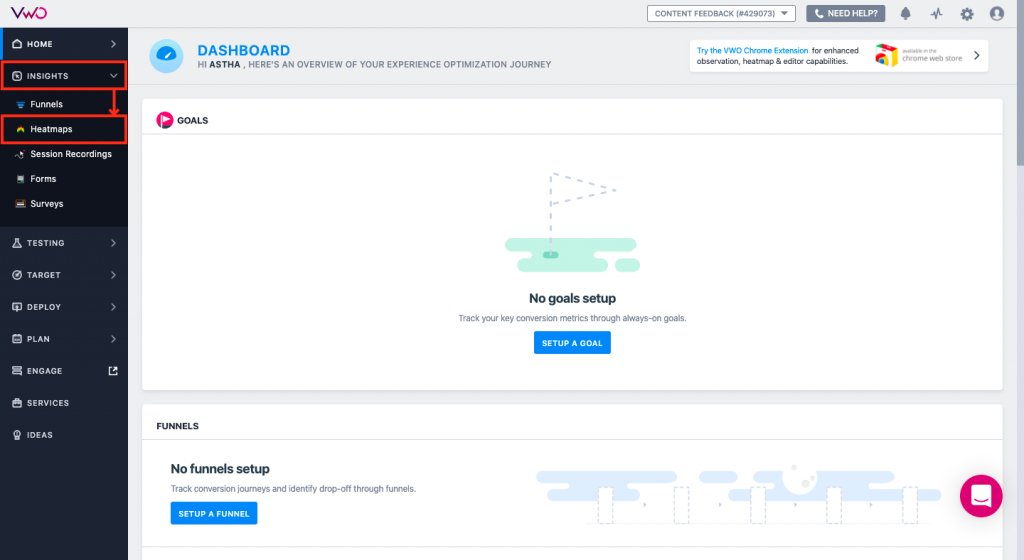Click the Session Recordings icon

(20, 154)
